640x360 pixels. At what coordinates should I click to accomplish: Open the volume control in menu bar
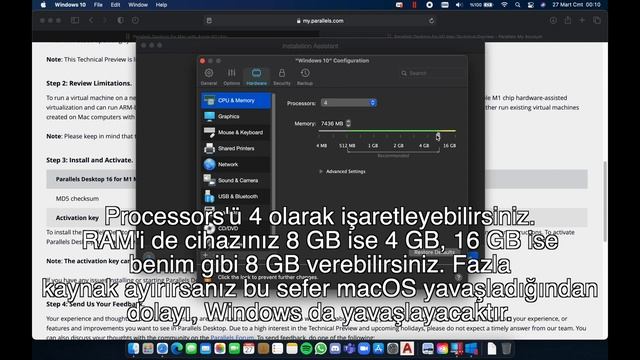459,5
